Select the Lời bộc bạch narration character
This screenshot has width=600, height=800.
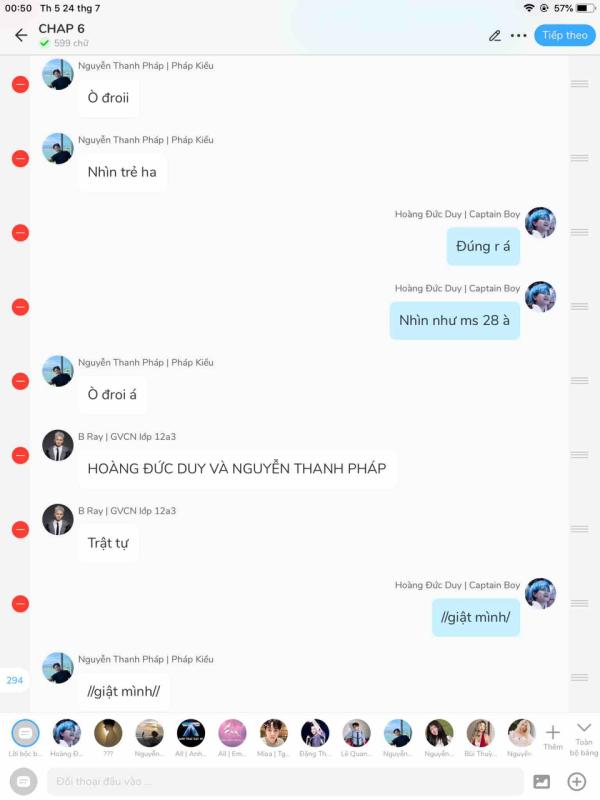click(x=25, y=738)
